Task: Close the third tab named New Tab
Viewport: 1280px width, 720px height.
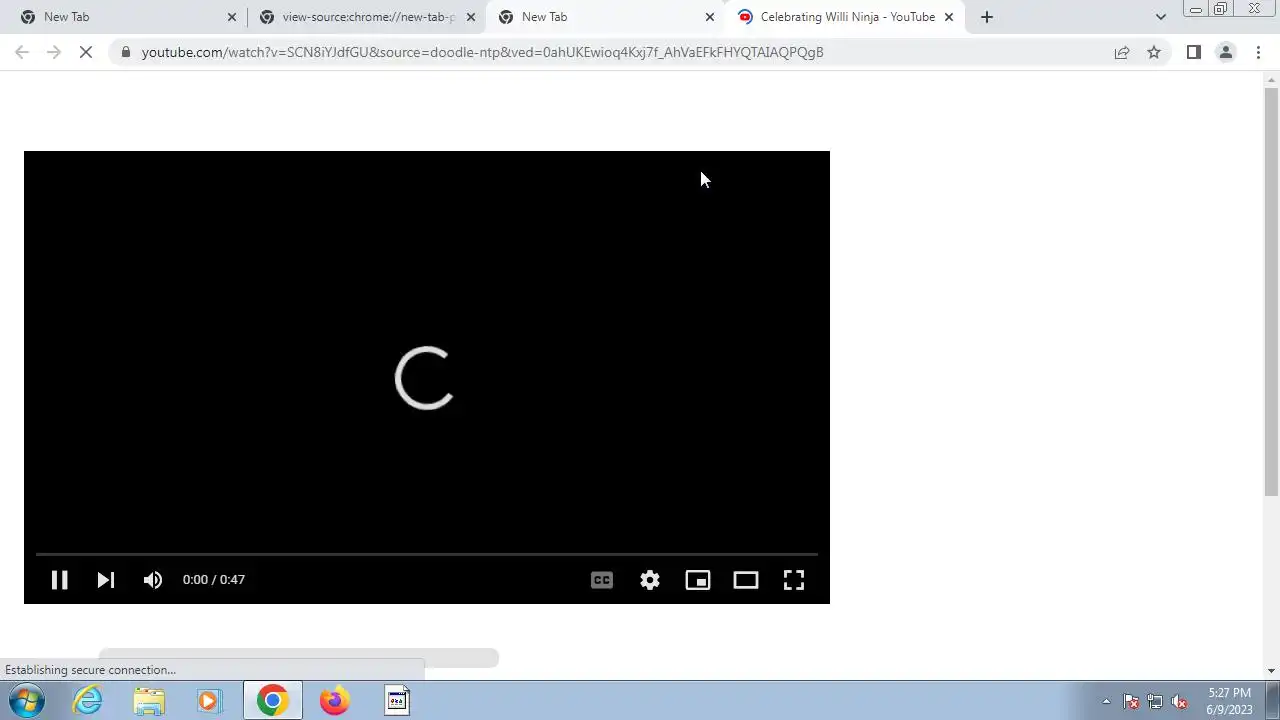Action: [x=710, y=17]
